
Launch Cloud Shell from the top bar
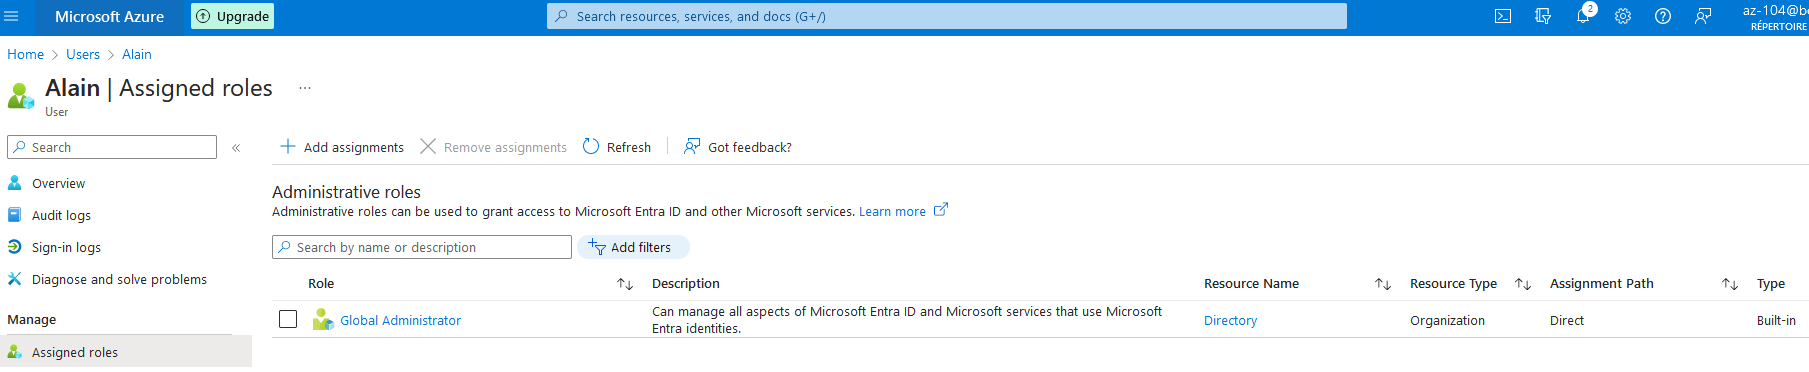tap(1503, 16)
